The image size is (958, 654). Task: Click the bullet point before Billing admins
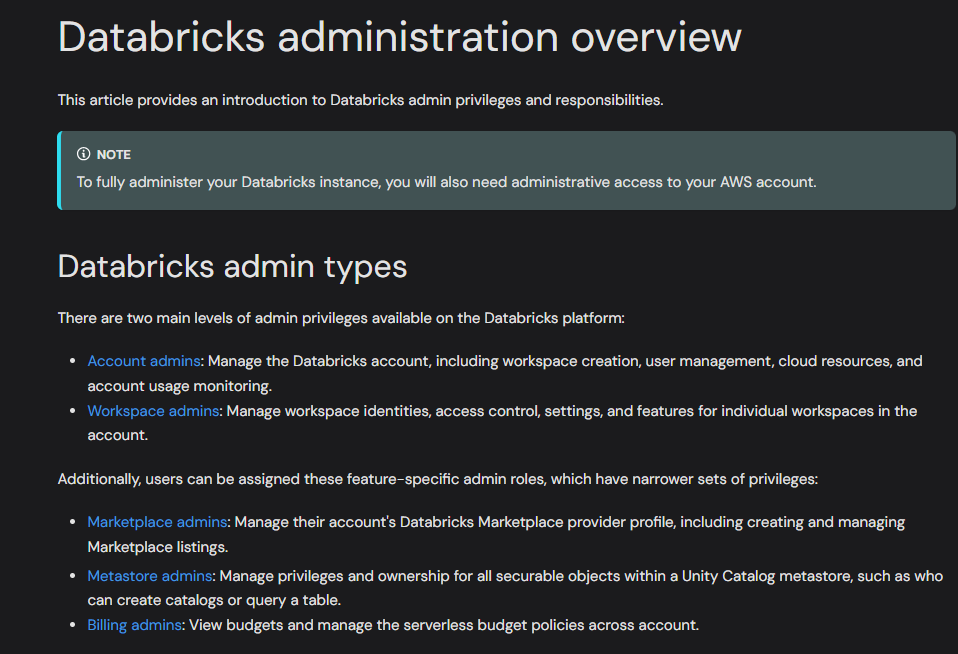(73, 625)
